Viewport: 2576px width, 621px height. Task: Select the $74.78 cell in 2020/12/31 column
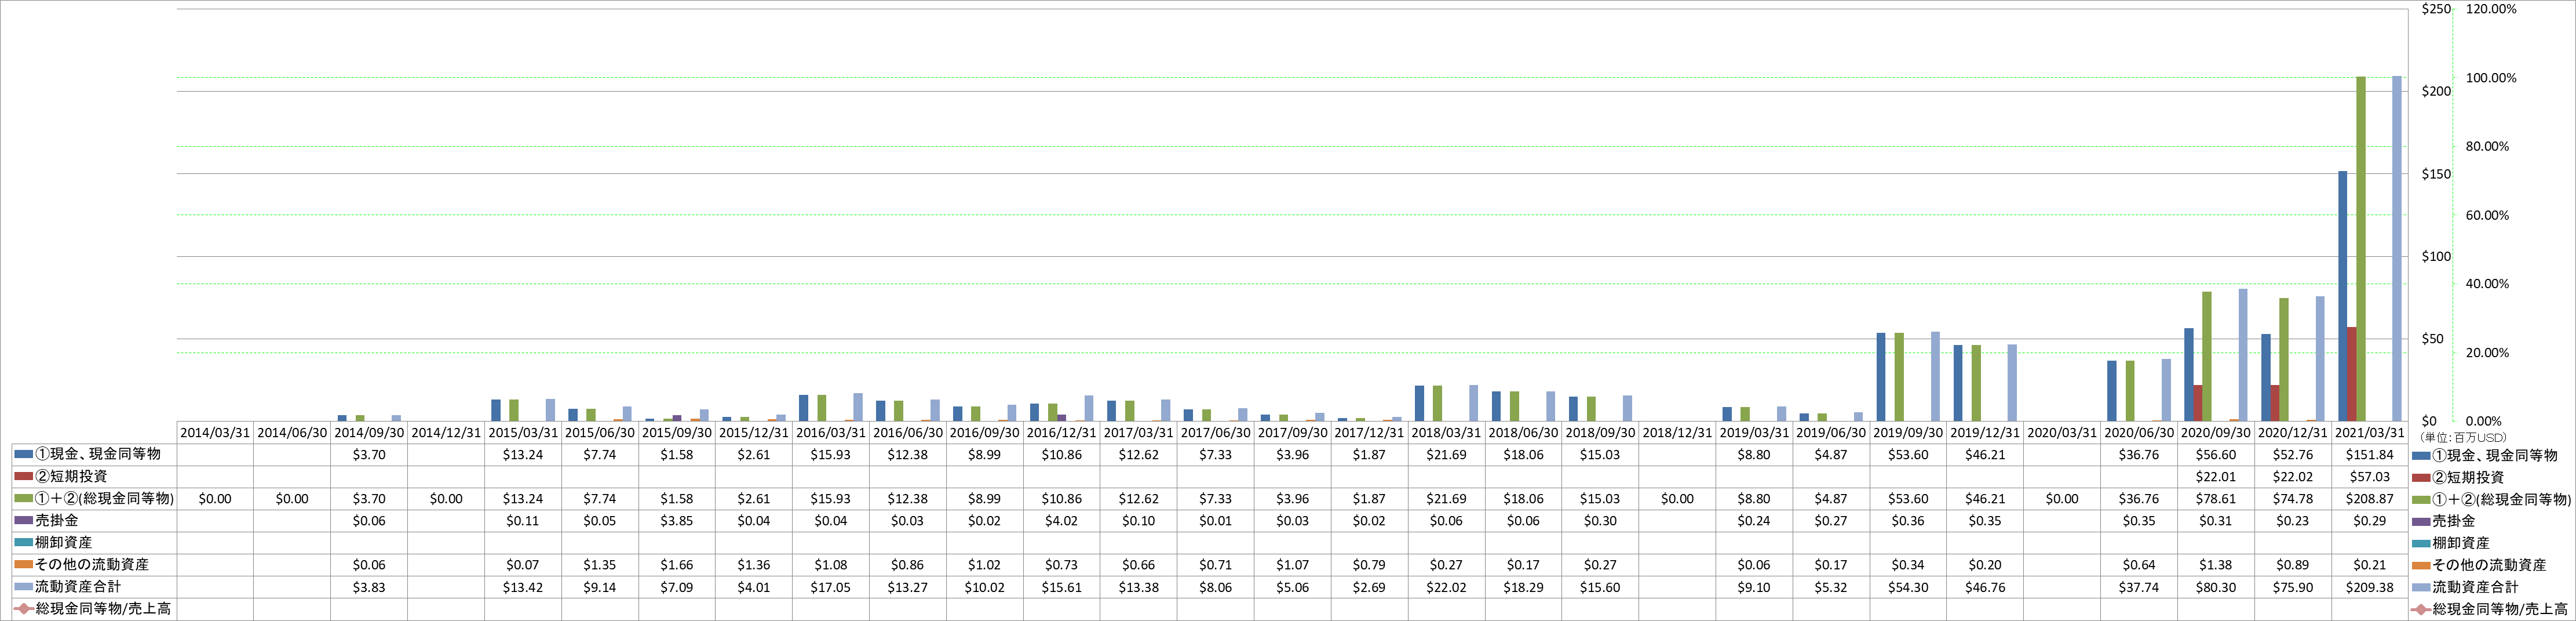point(2293,499)
